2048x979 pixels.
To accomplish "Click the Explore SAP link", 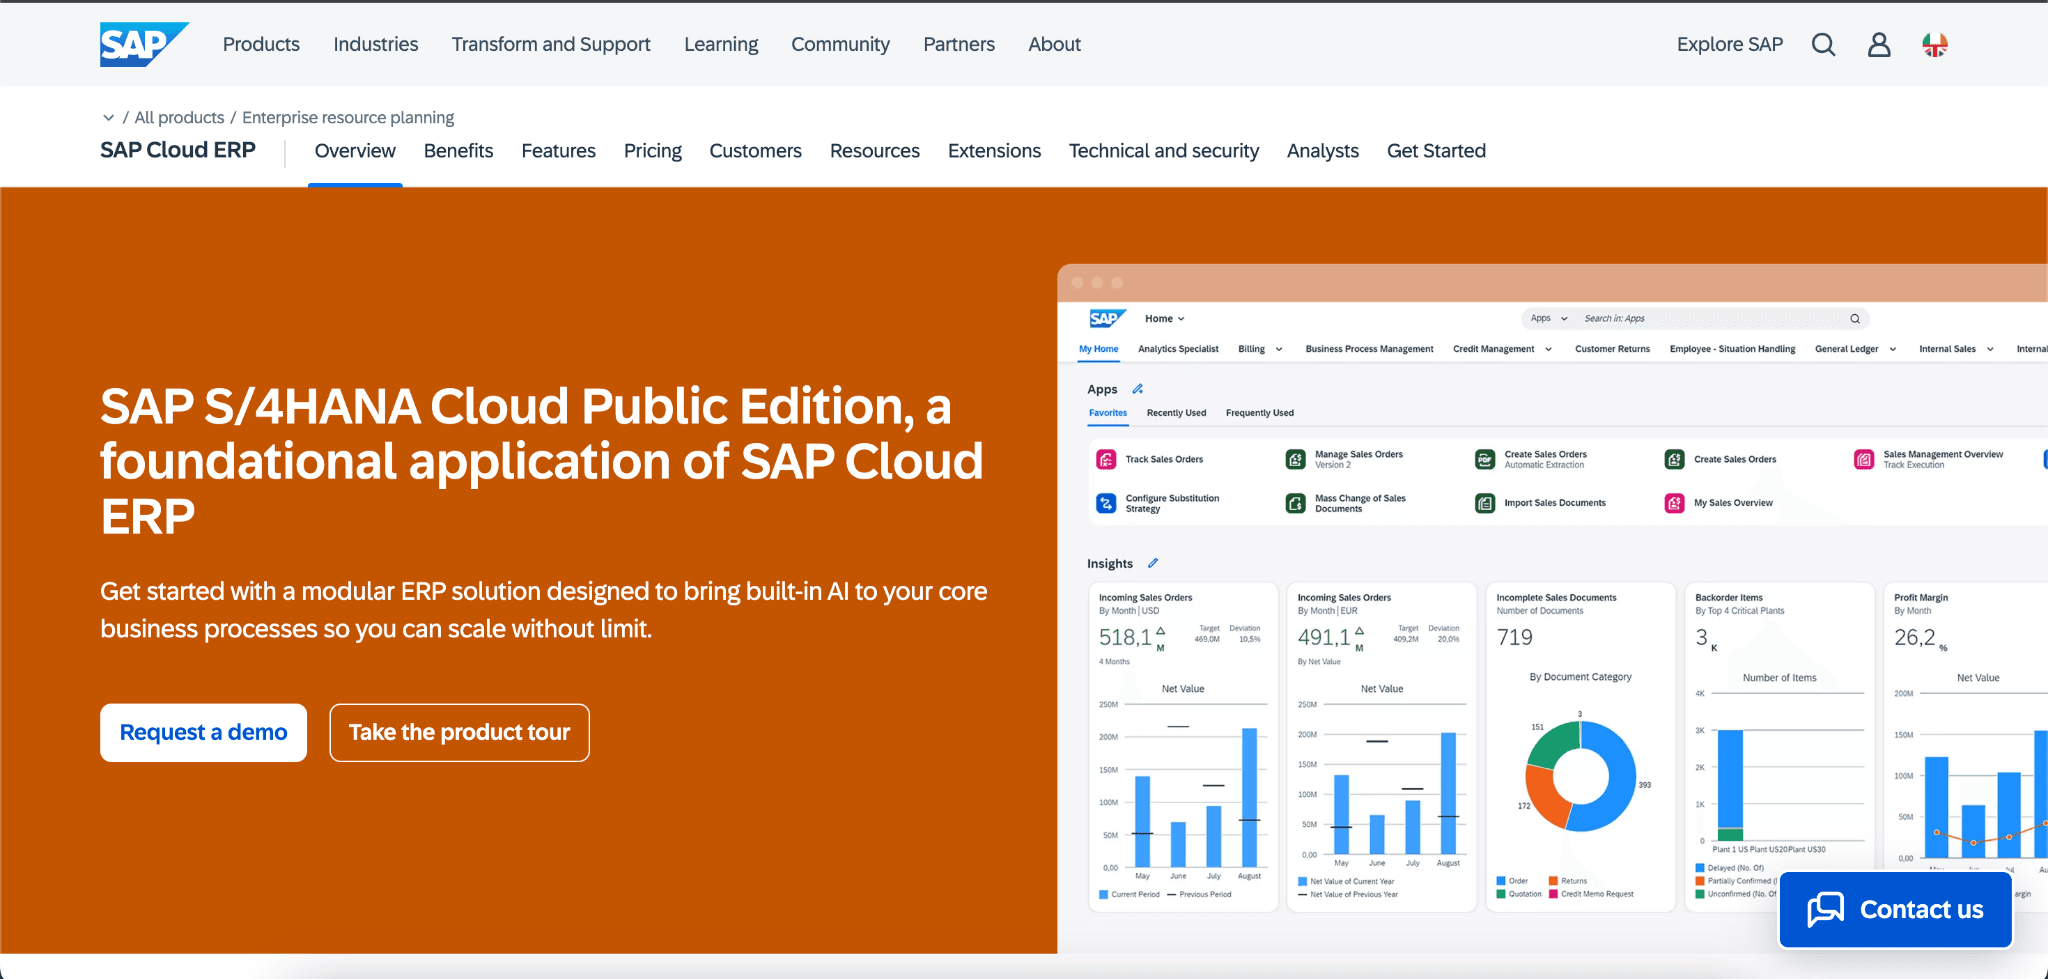I will [1730, 44].
